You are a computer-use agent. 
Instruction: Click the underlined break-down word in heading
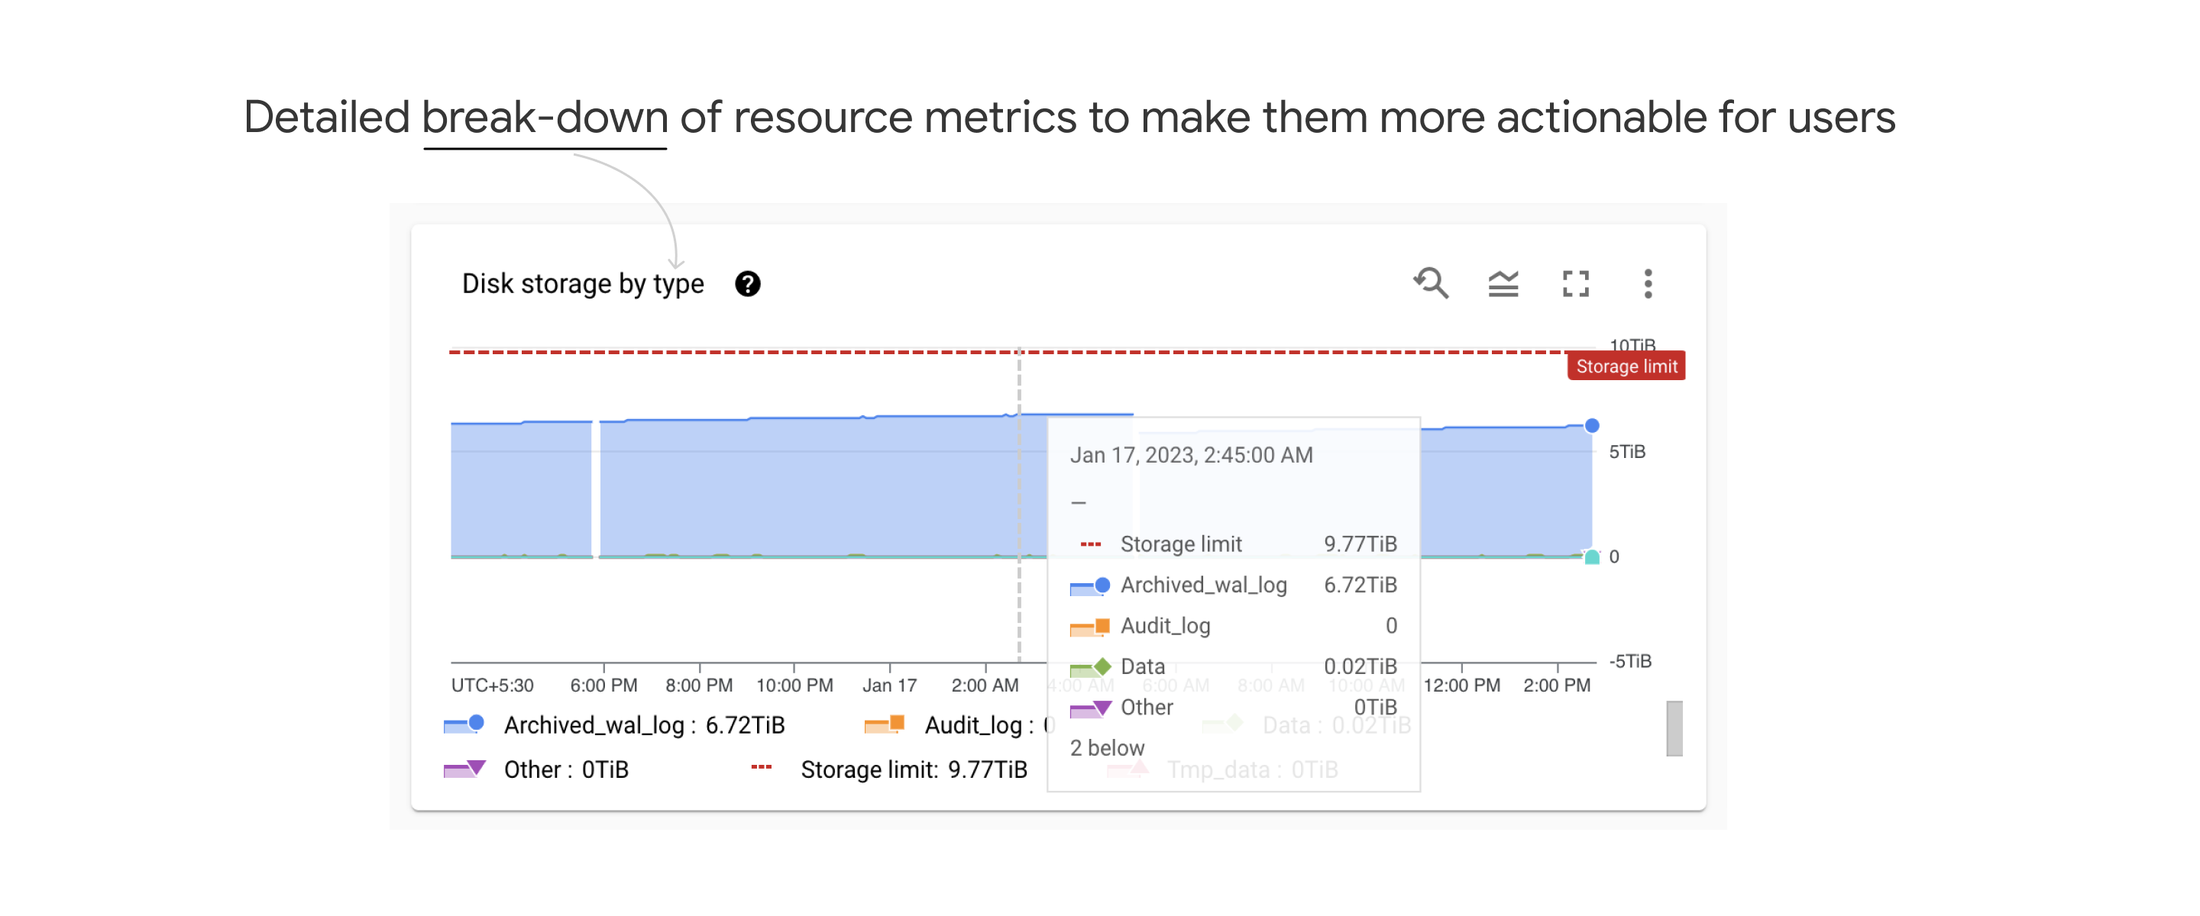pyautogui.click(x=545, y=118)
